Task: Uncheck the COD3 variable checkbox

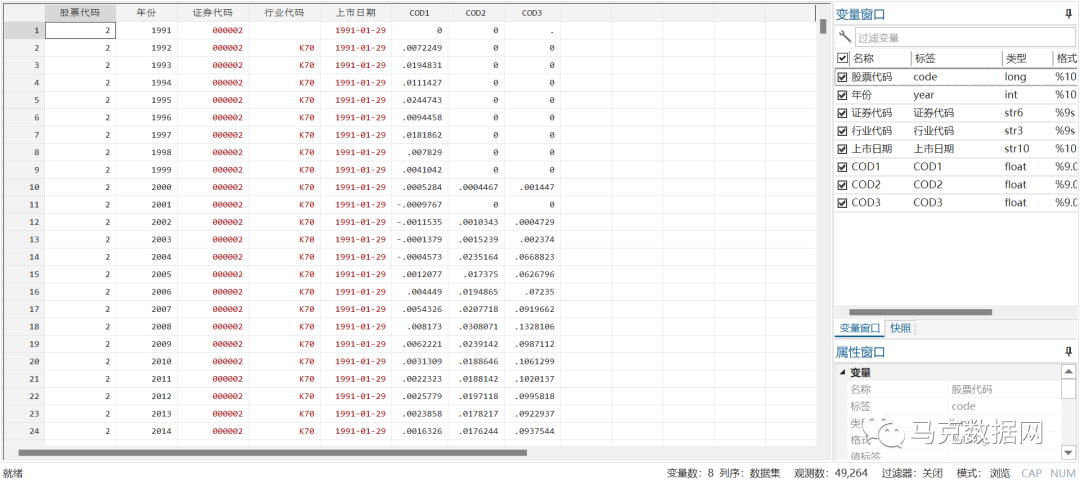Action: [x=842, y=202]
